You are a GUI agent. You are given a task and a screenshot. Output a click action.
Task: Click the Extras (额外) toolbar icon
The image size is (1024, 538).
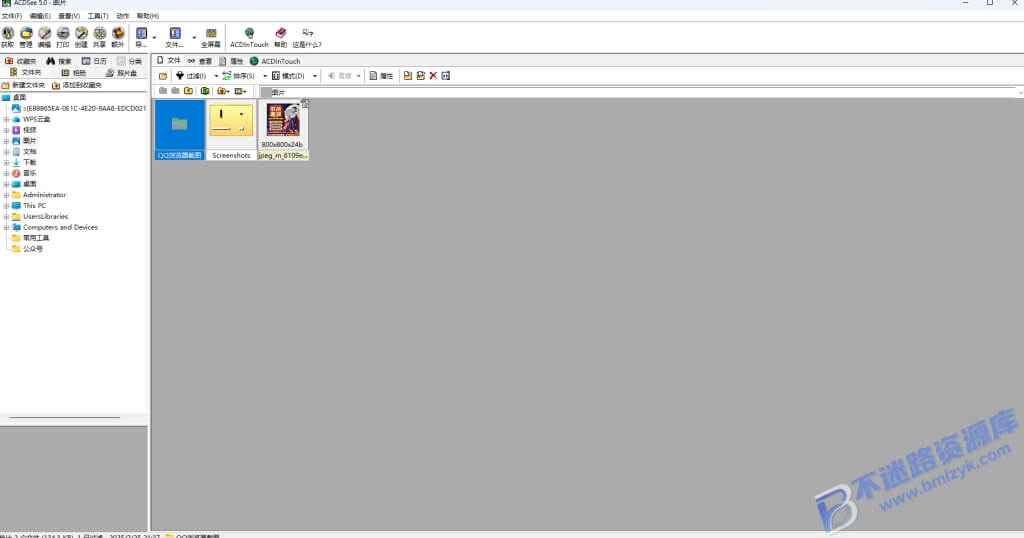[x=118, y=37]
